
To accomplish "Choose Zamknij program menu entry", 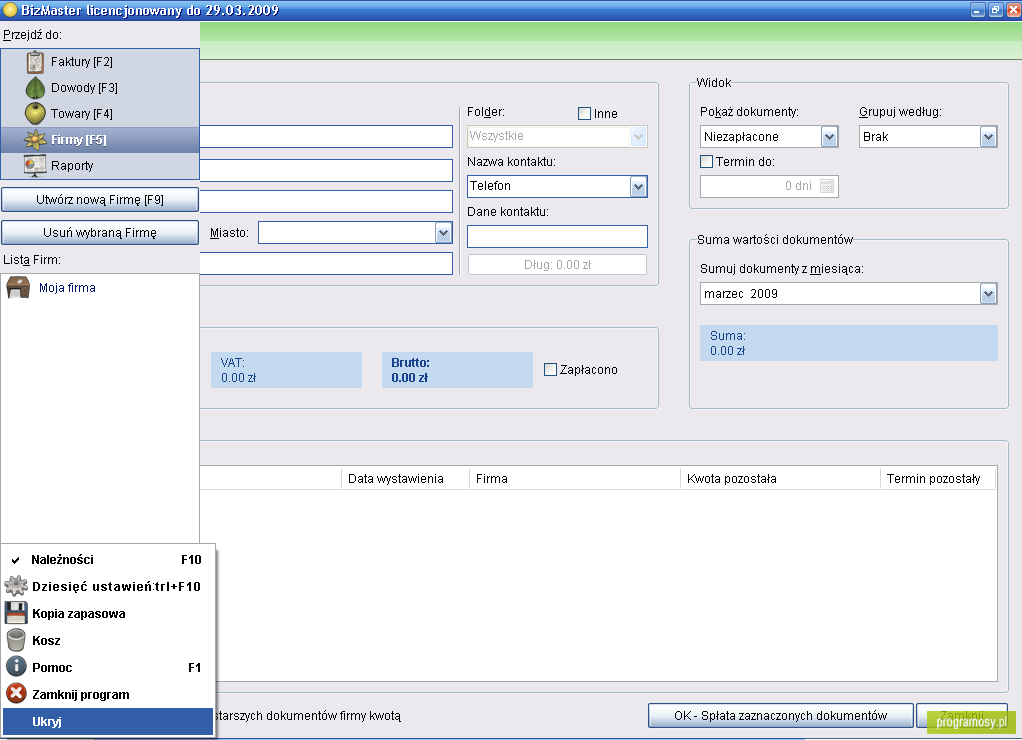I will click(108, 694).
